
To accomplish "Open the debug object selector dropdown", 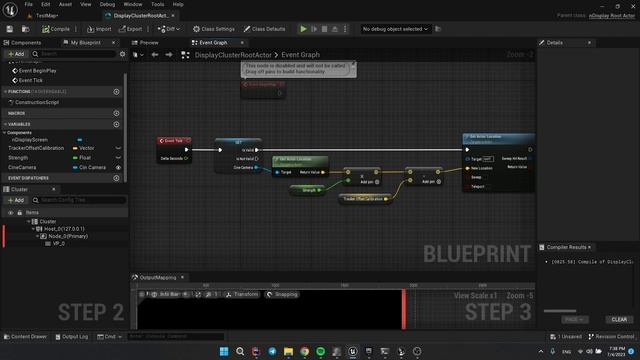I will 395,29.
